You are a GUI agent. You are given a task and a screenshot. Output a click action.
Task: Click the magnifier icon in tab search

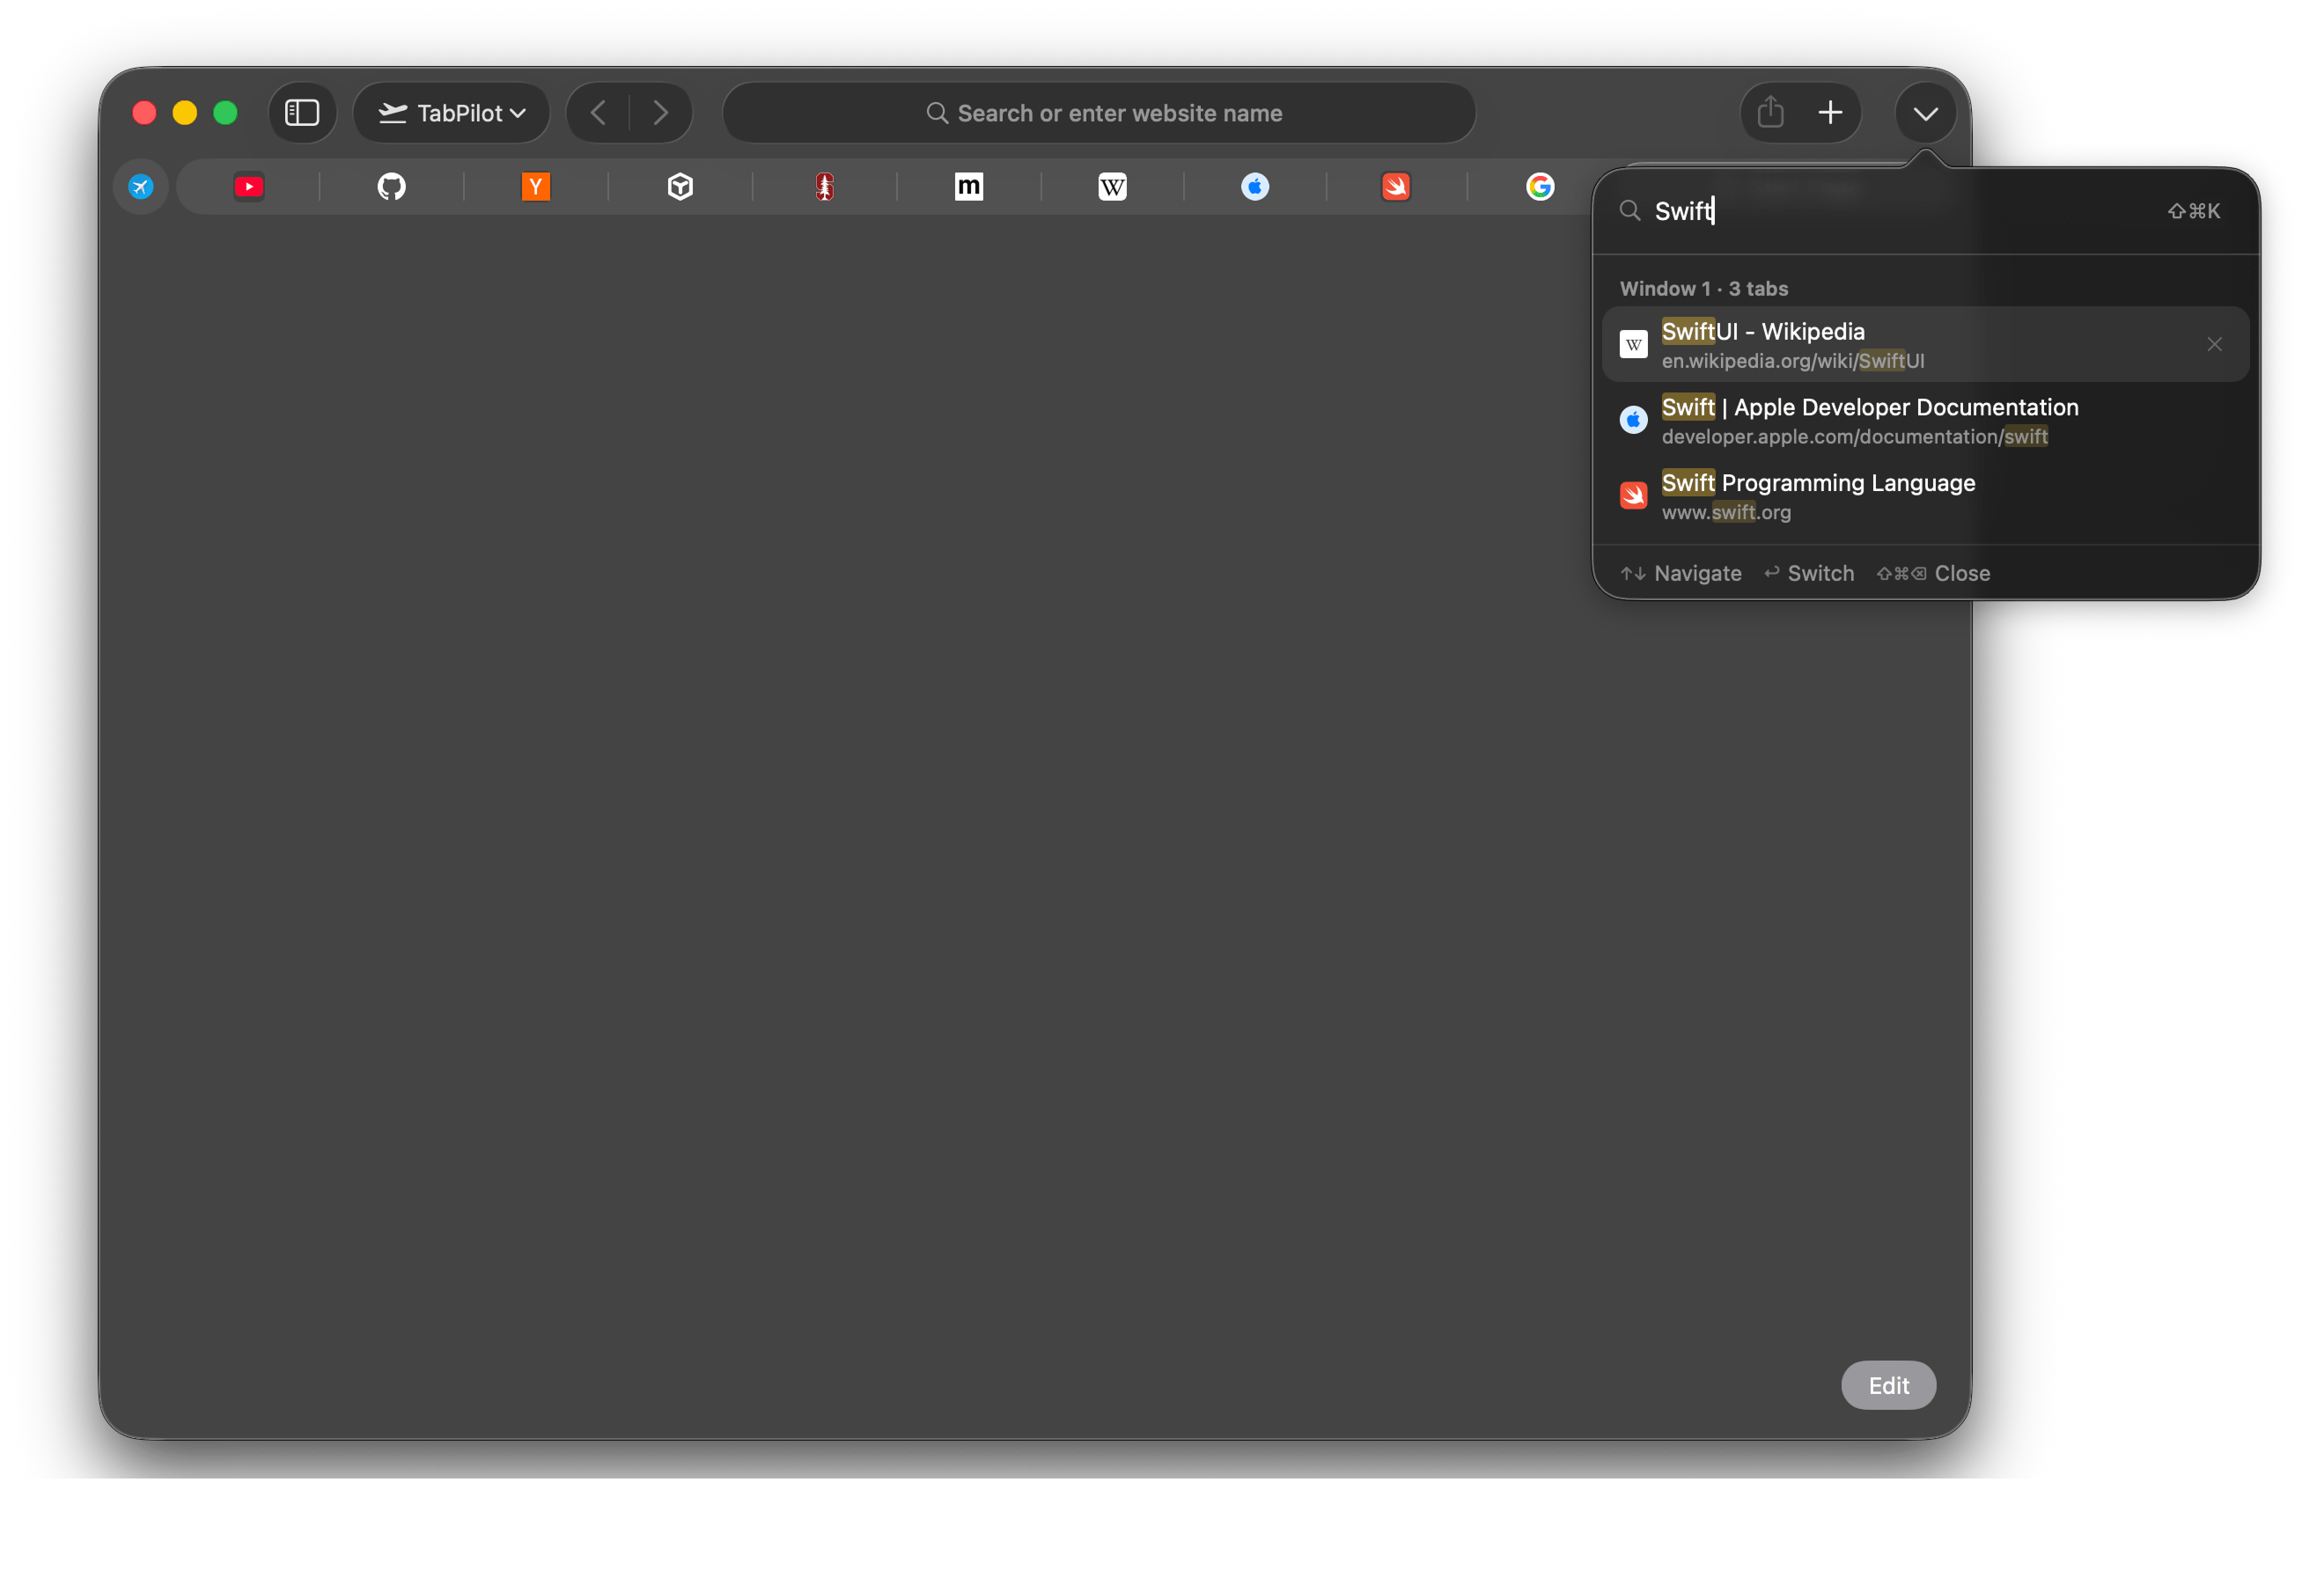(x=1630, y=211)
